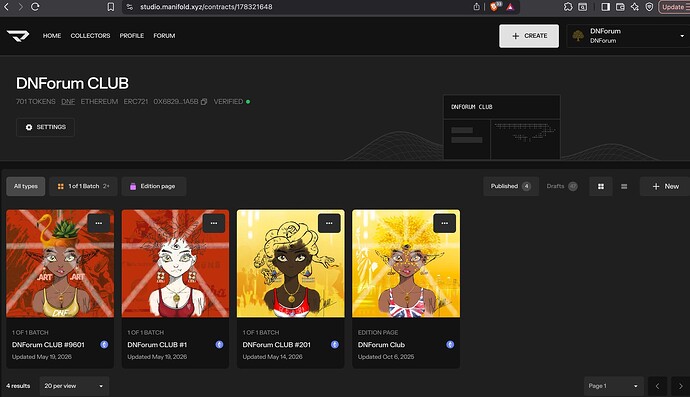Open the 20 per view dropdown
The image size is (690, 397).
pos(74,386)
